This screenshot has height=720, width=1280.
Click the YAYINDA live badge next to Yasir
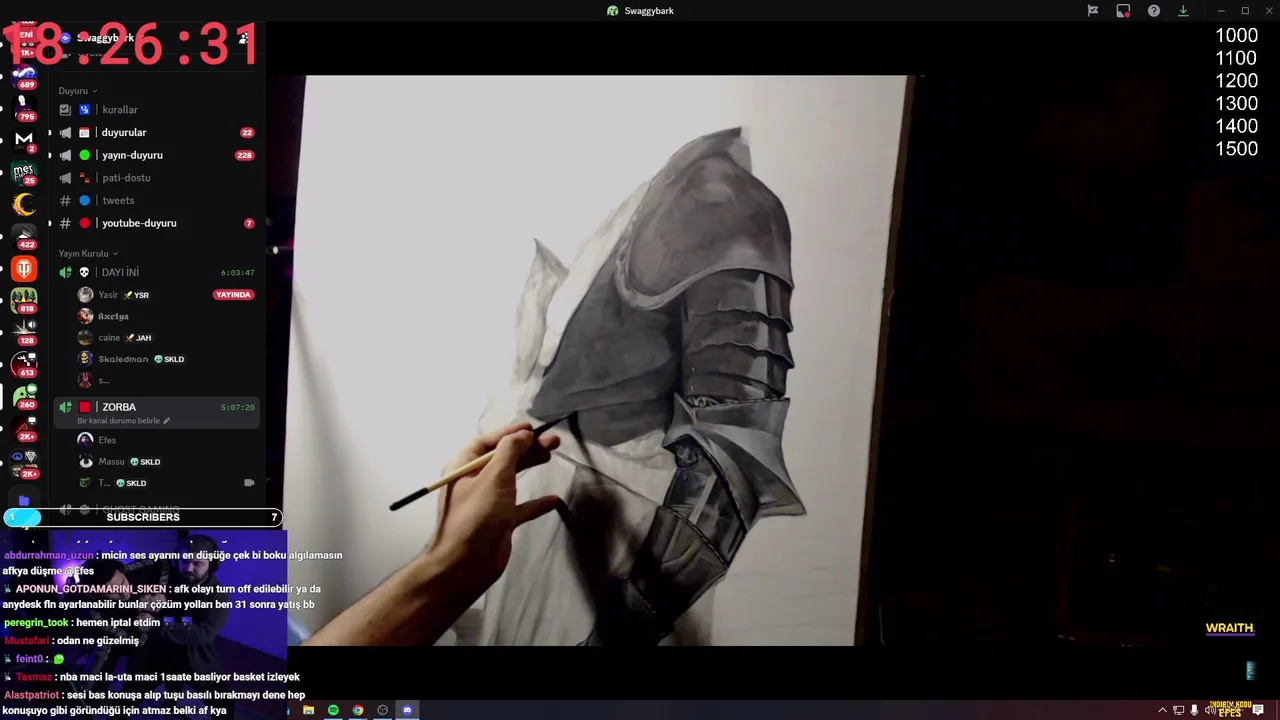tap(233, 295)
